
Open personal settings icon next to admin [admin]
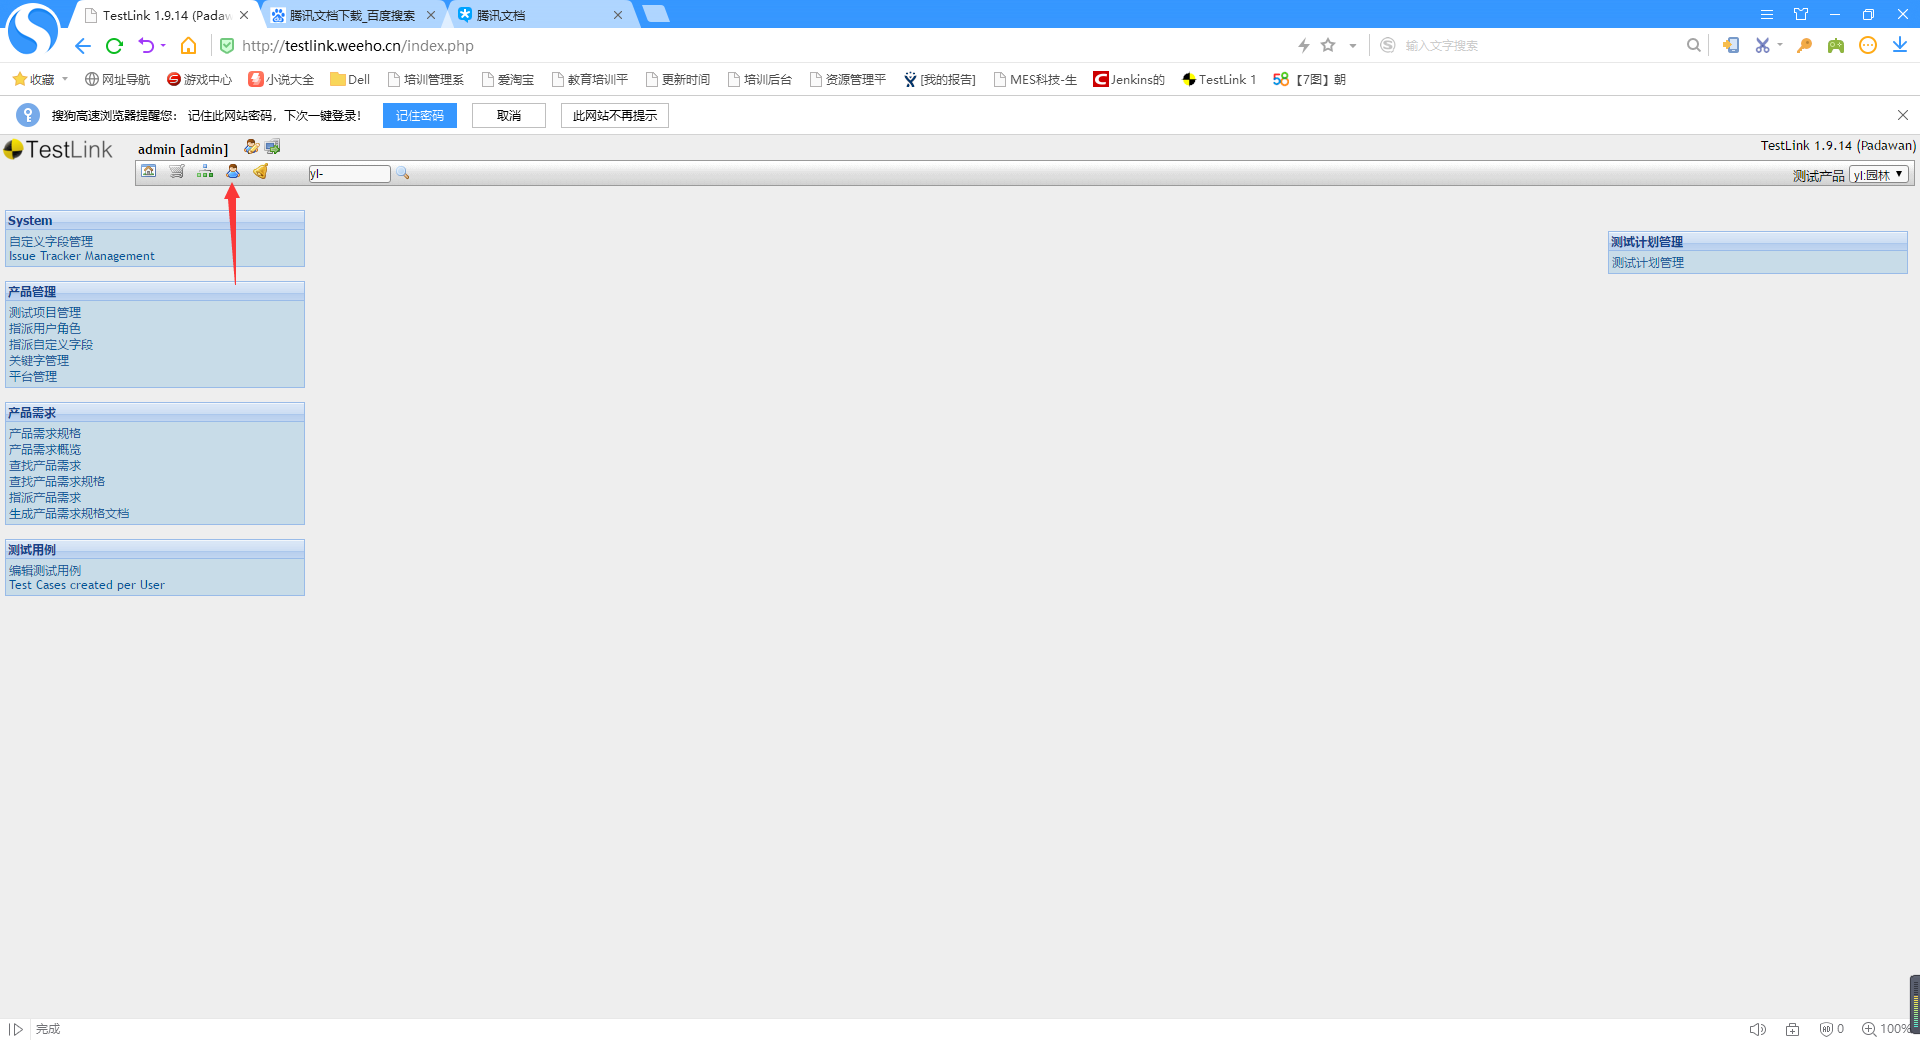point(251,147)
